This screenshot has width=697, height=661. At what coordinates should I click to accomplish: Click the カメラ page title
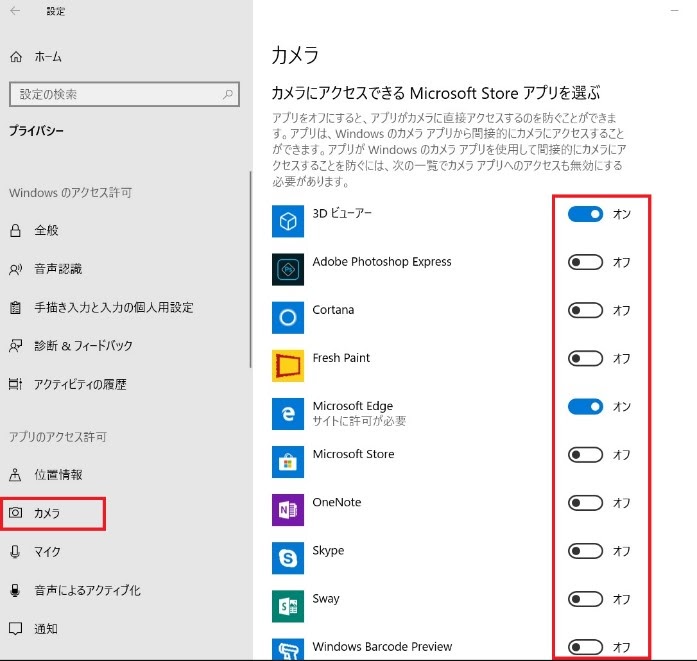coord(295,55)
